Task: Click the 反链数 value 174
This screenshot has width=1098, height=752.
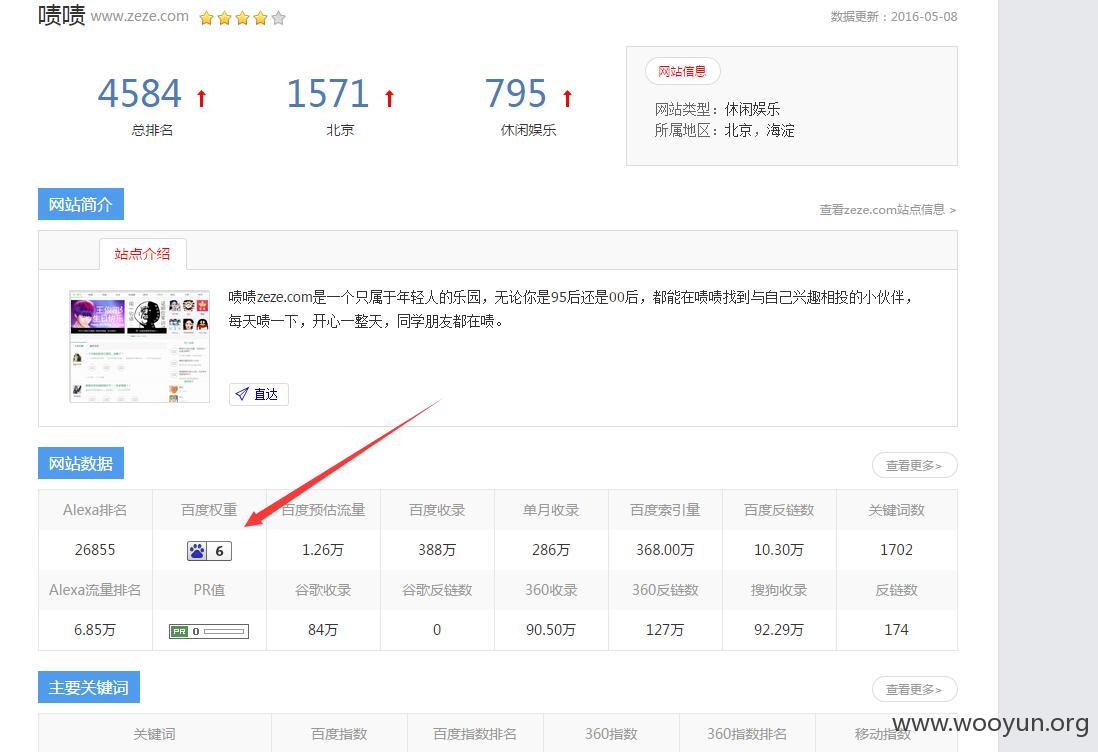Action: point(896,629)
